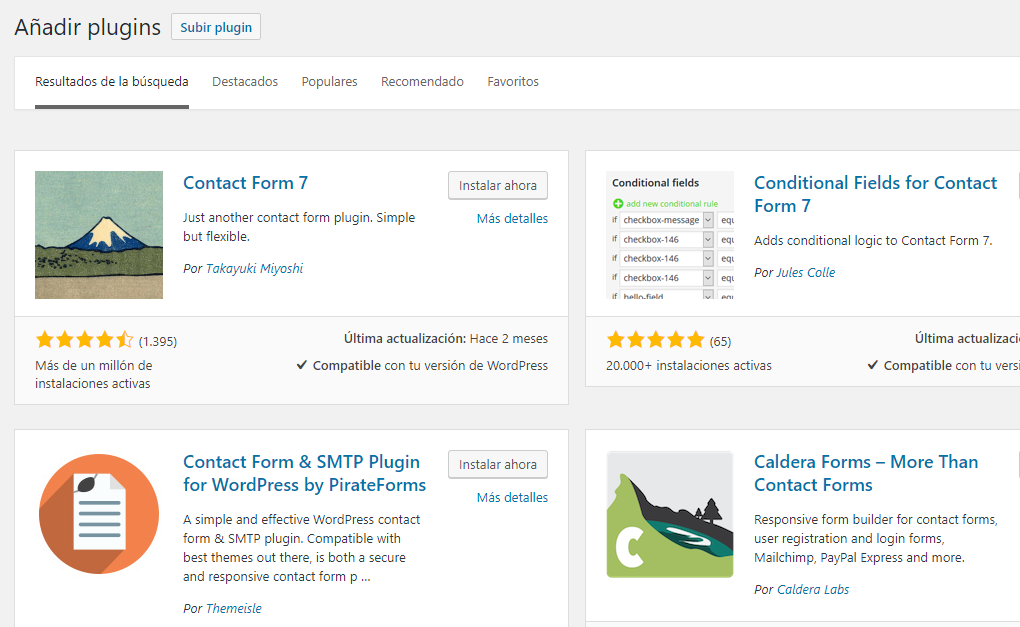Select text 'Más de un millón de instalaciones activas'
The height and width of the screenshot is (627, 1020).
coord(94,375)
